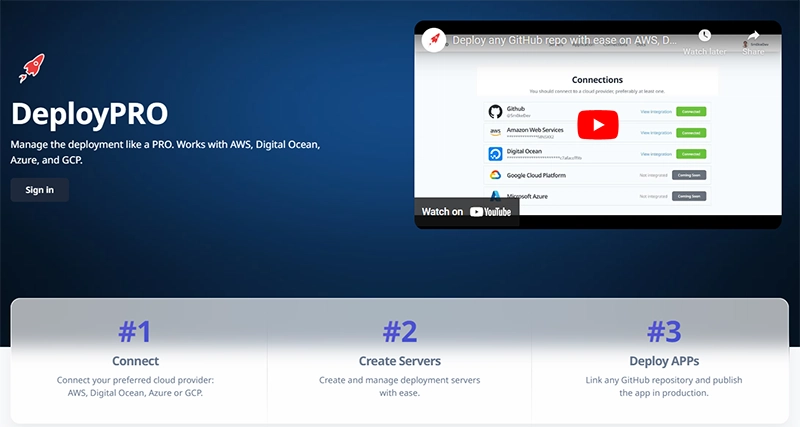Click the video channel rocket avatar

pos(434,40)
